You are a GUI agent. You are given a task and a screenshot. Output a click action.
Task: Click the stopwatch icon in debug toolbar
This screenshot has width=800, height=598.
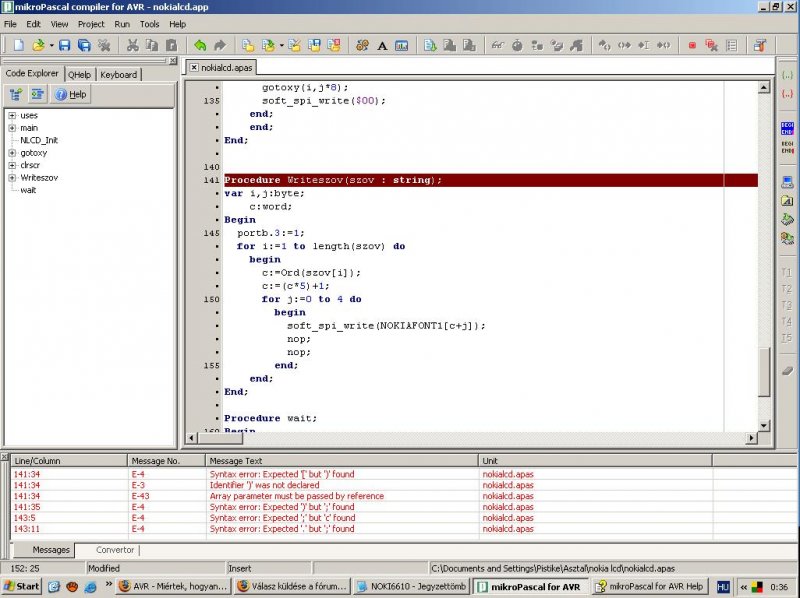(x=517, y=45)
